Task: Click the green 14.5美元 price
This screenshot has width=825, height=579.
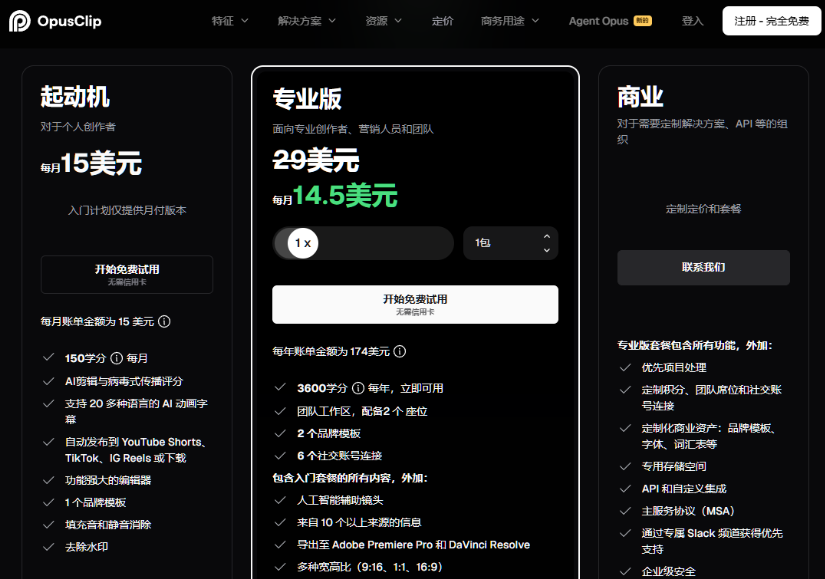Action: (x=345, y=196)
